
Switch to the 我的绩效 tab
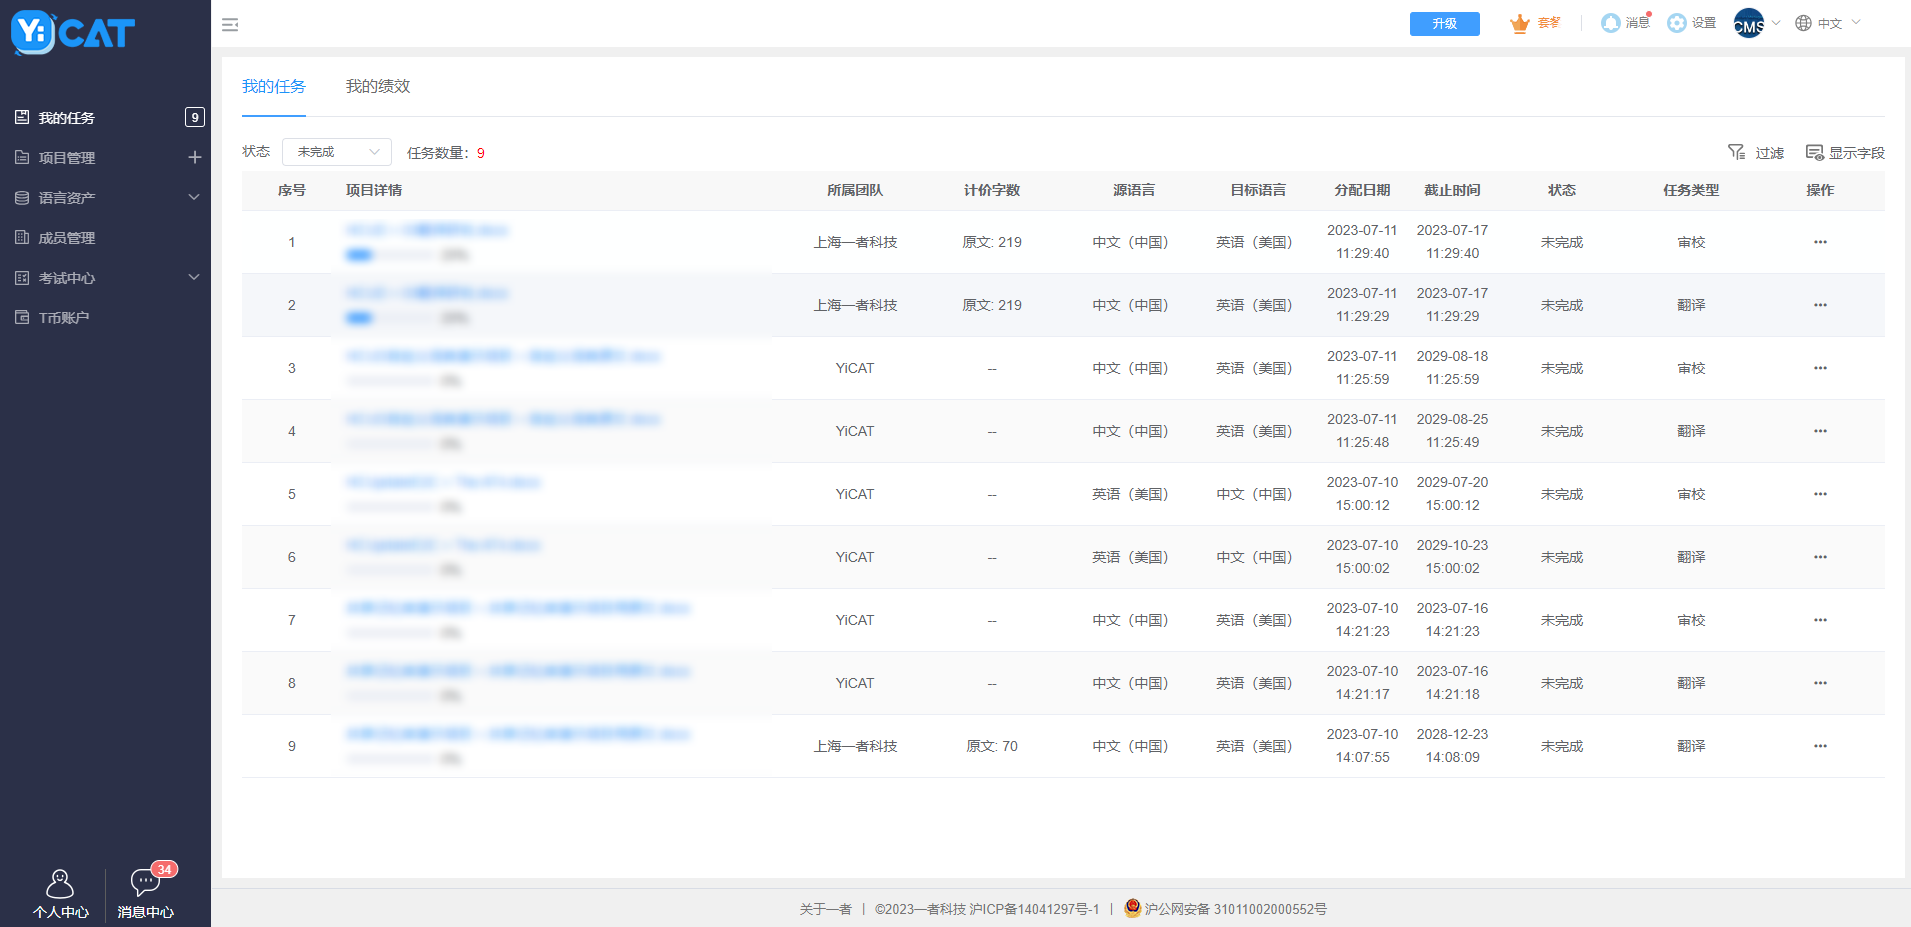(x=378, y=87)
